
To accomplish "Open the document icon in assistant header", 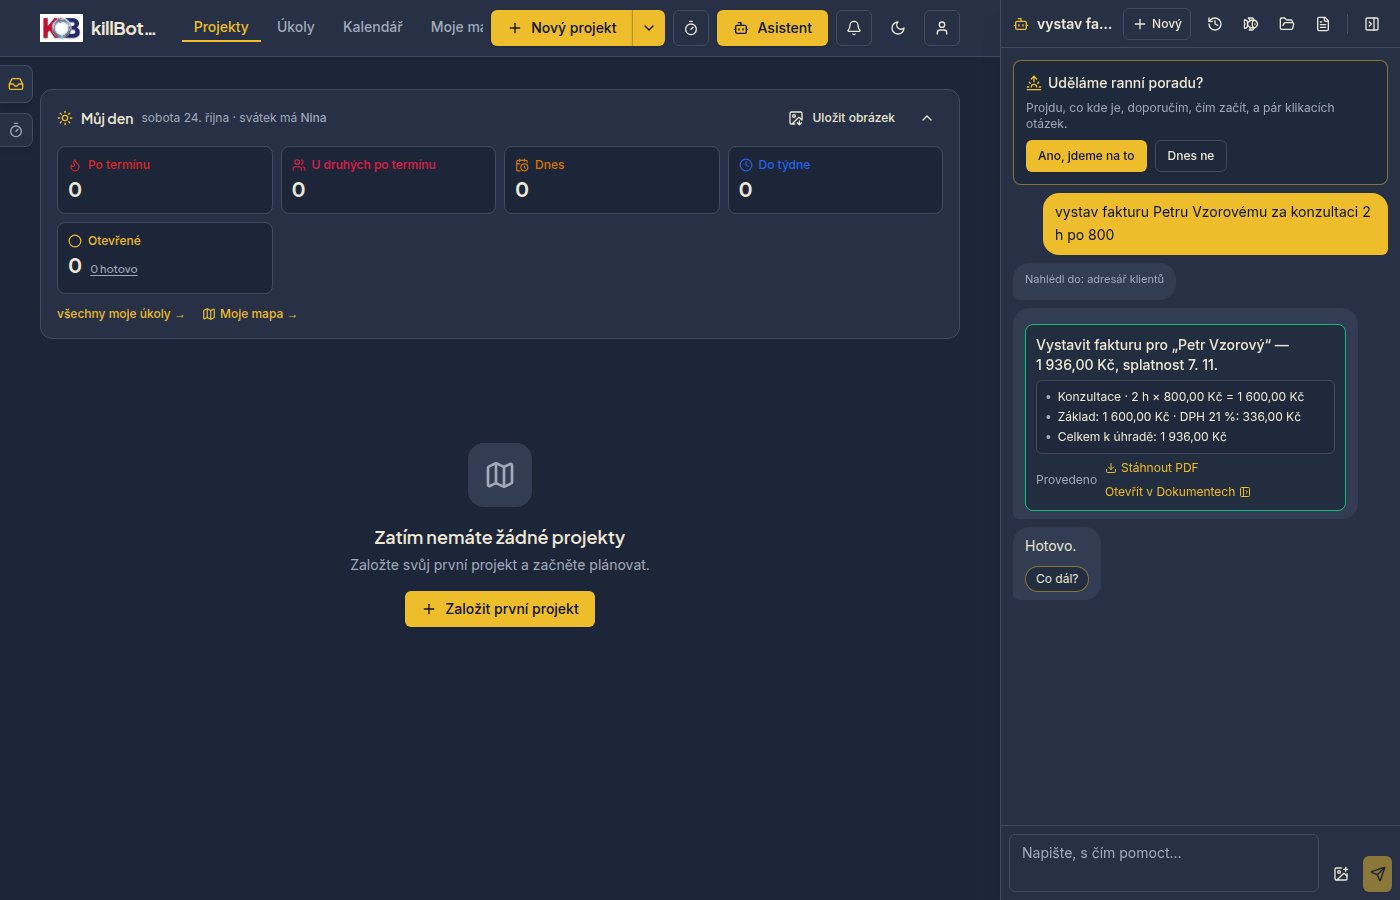I will pyautogui.click(x=1323, y=24).
